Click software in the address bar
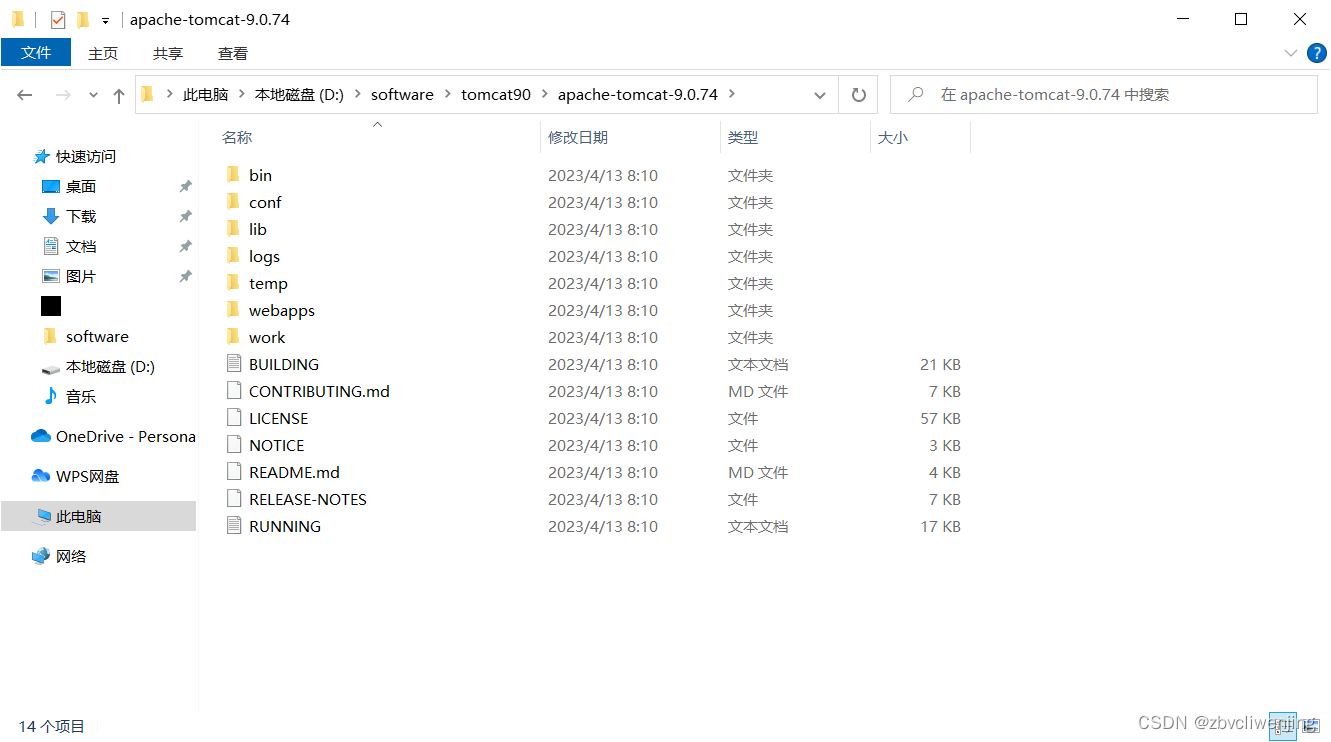The image size is (1331, 742). pos(402,94)
